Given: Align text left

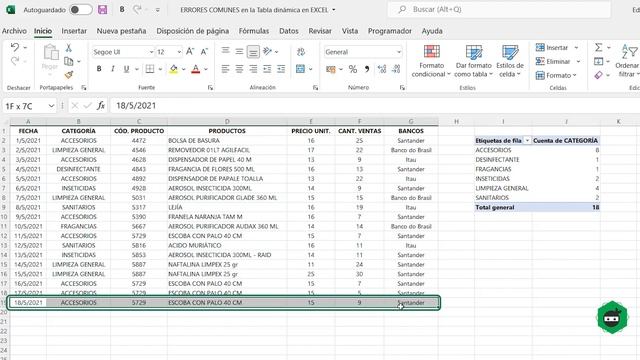Looking at the screenshot, I should pyautogui.click(x=225, y=69).
